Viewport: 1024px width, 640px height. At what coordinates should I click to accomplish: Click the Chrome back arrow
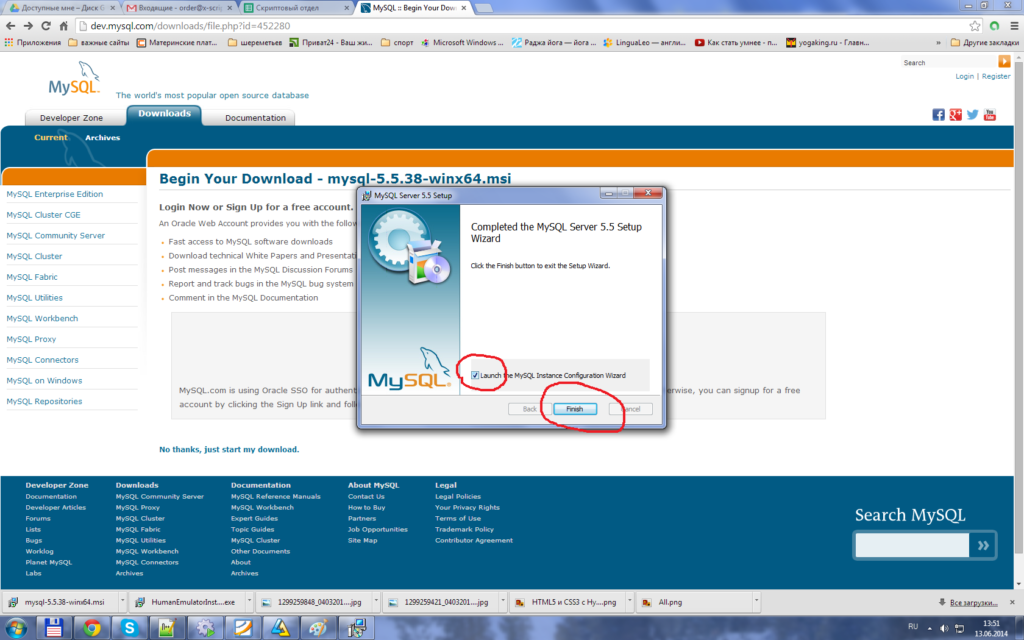click(10, 26)
